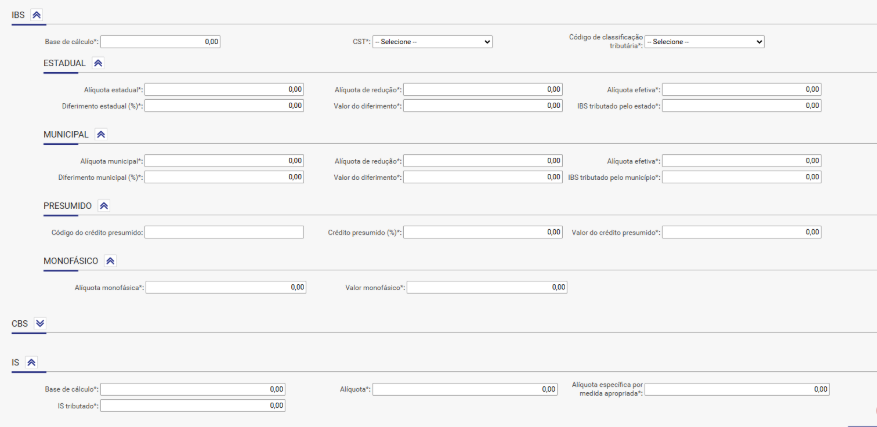Collapse the IBS section chevron
Viewport: 877px width, 427px height.
pos(37,15)
